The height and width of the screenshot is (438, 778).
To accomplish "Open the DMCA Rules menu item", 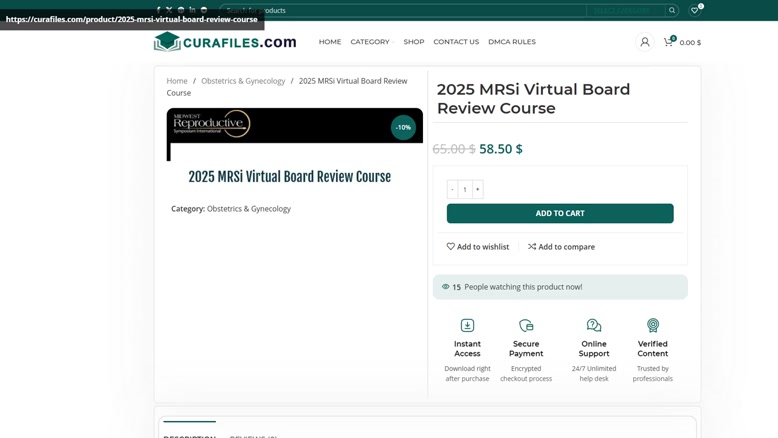I will click(512, 42).
